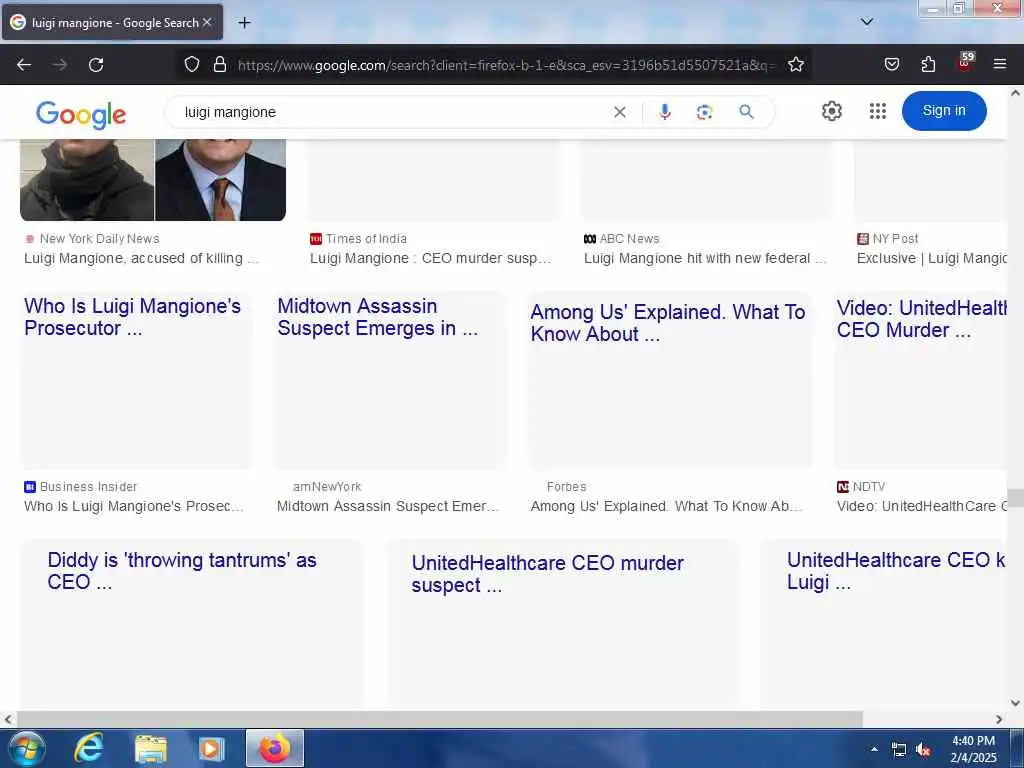
Task: Open search by image Lens icon
Action: coord(704,112)
